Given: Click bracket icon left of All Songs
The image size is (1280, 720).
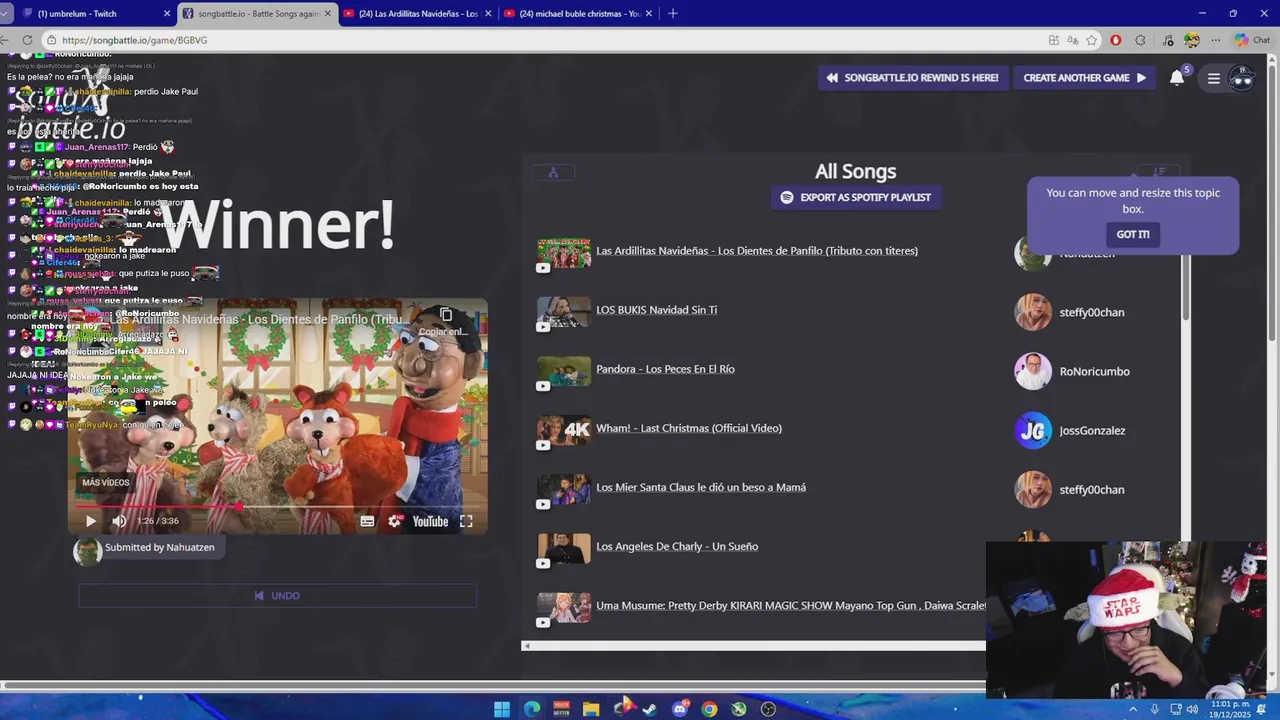Looking at the screenshot, I should [x=553, y=172].
